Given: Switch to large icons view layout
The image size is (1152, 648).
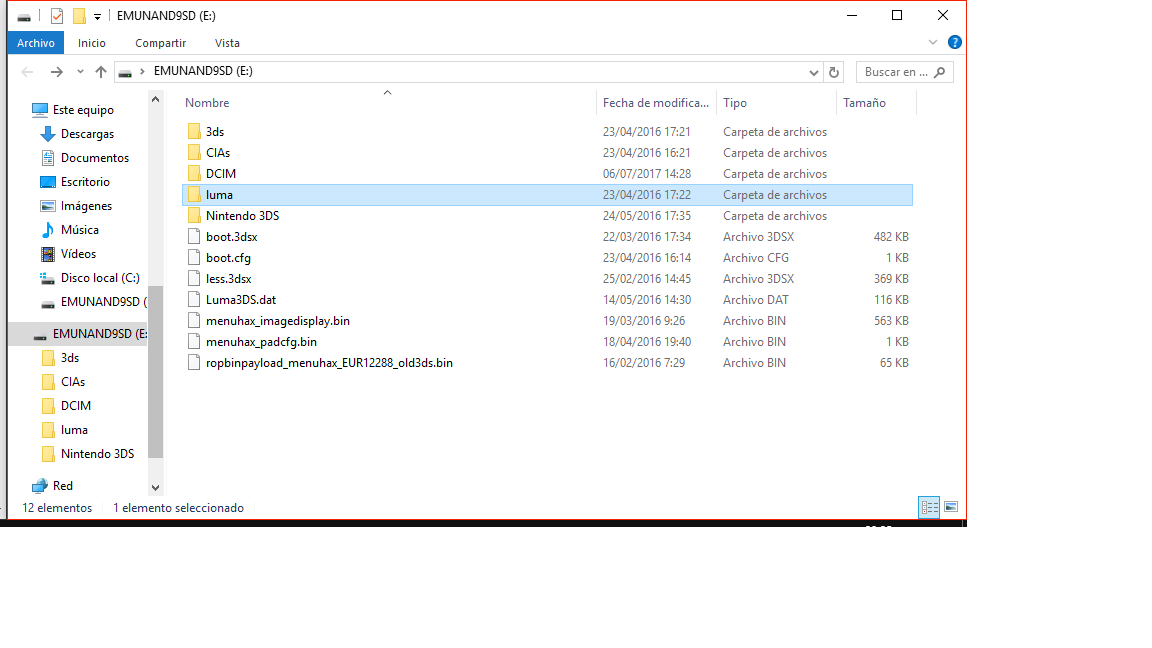Looking at the screenshot, I should coord(951,507).
